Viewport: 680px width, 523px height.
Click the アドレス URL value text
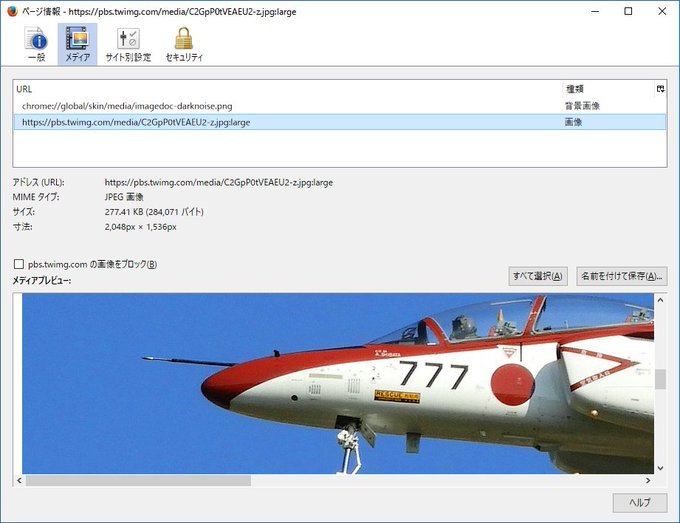(219, 183)
